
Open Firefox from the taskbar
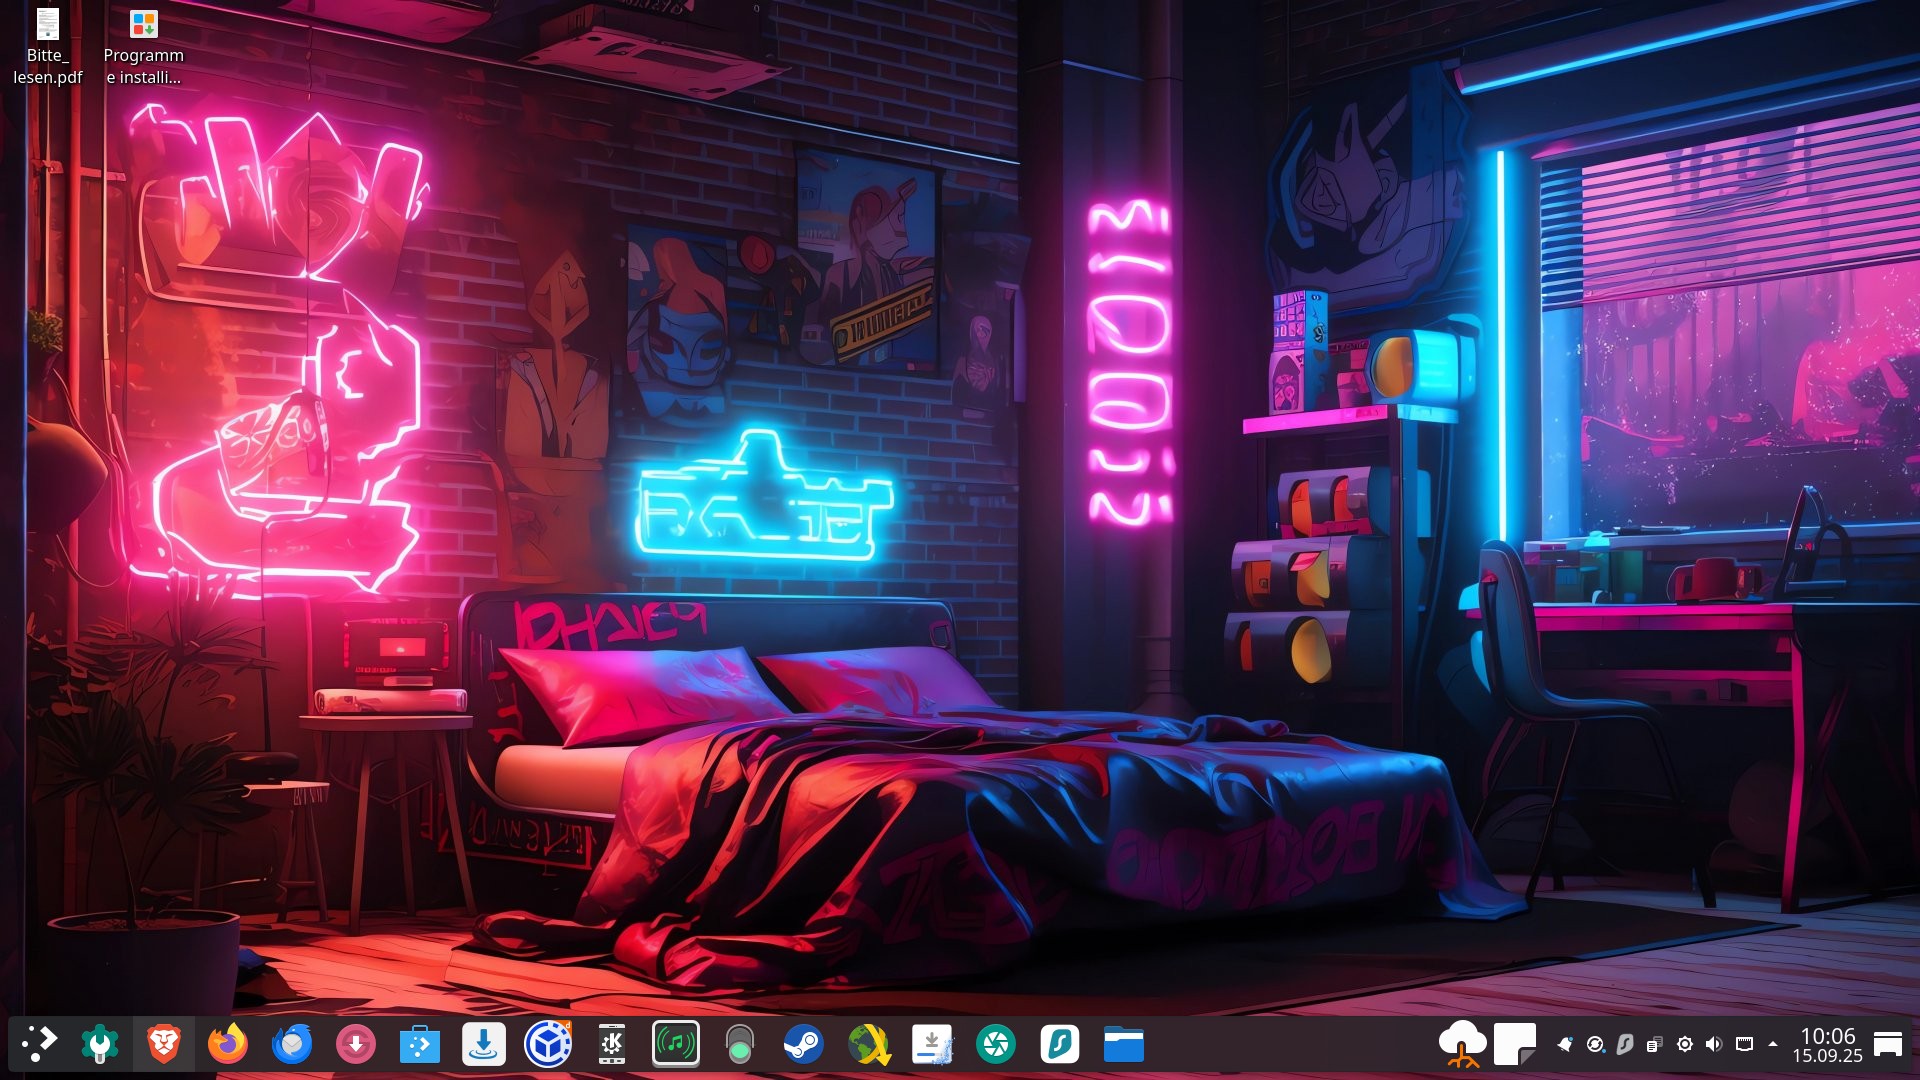227,1045
